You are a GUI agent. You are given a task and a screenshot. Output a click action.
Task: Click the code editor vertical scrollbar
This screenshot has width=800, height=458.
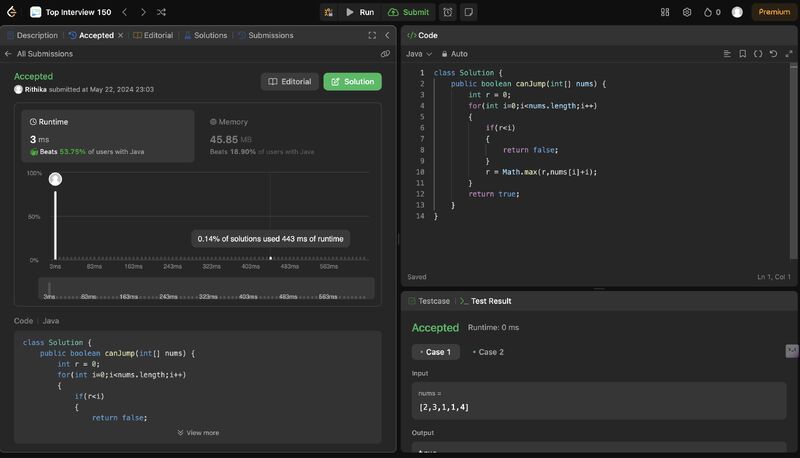(x=793, y=163)
